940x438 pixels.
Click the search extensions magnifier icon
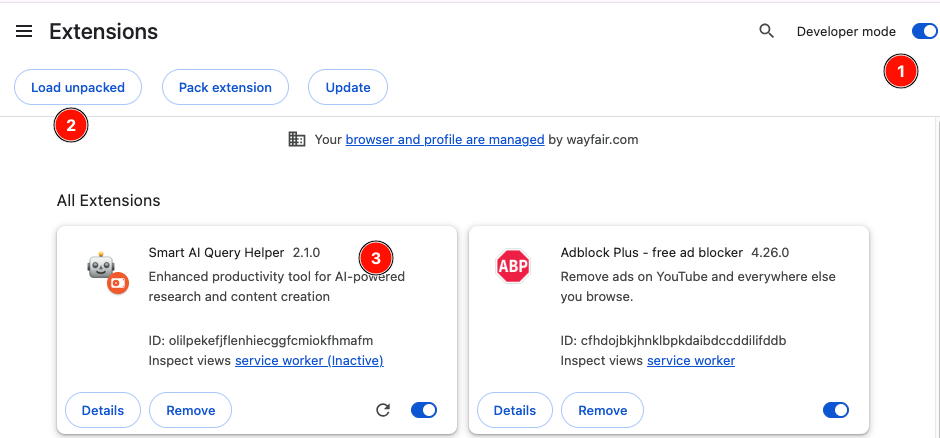tap(767, 31)
